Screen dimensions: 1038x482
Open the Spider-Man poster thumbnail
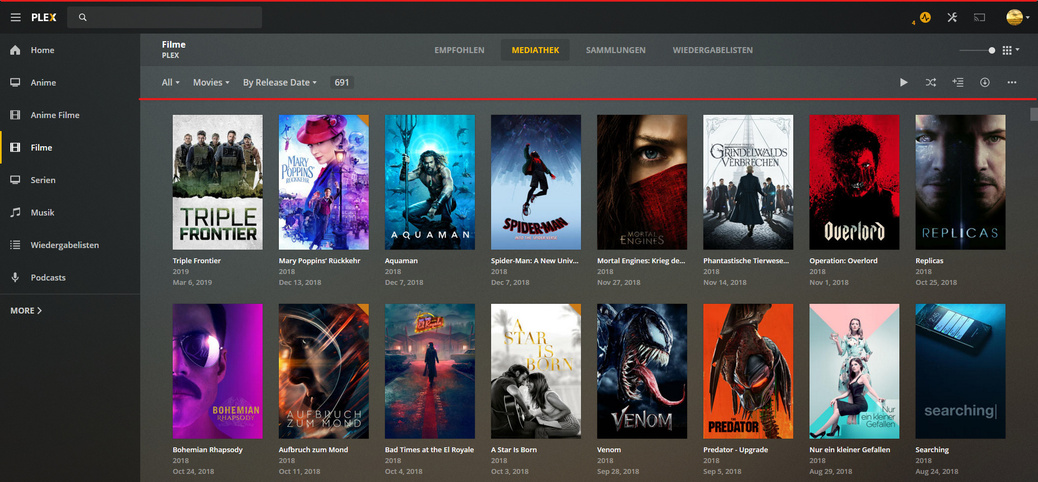(x=536, y=182)
